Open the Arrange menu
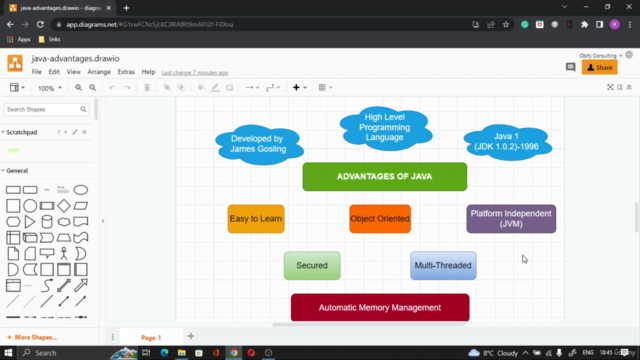The image size is (640, 360). pos(99,72)
